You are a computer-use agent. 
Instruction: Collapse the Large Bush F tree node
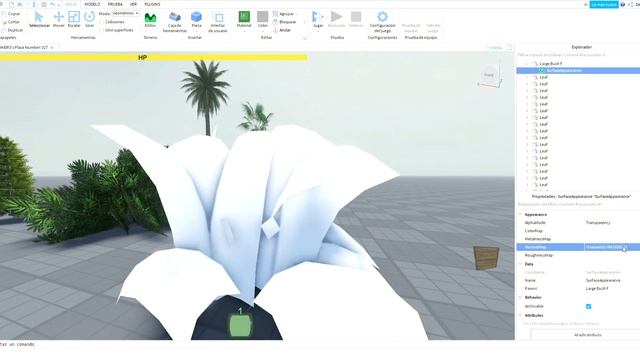pos(527,64)
